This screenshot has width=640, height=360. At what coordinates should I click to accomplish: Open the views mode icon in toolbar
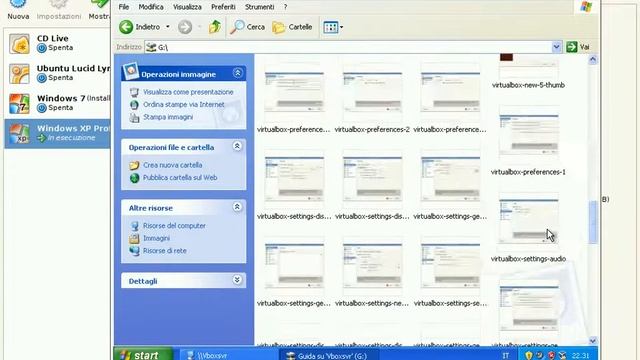[x=330, y=27]
